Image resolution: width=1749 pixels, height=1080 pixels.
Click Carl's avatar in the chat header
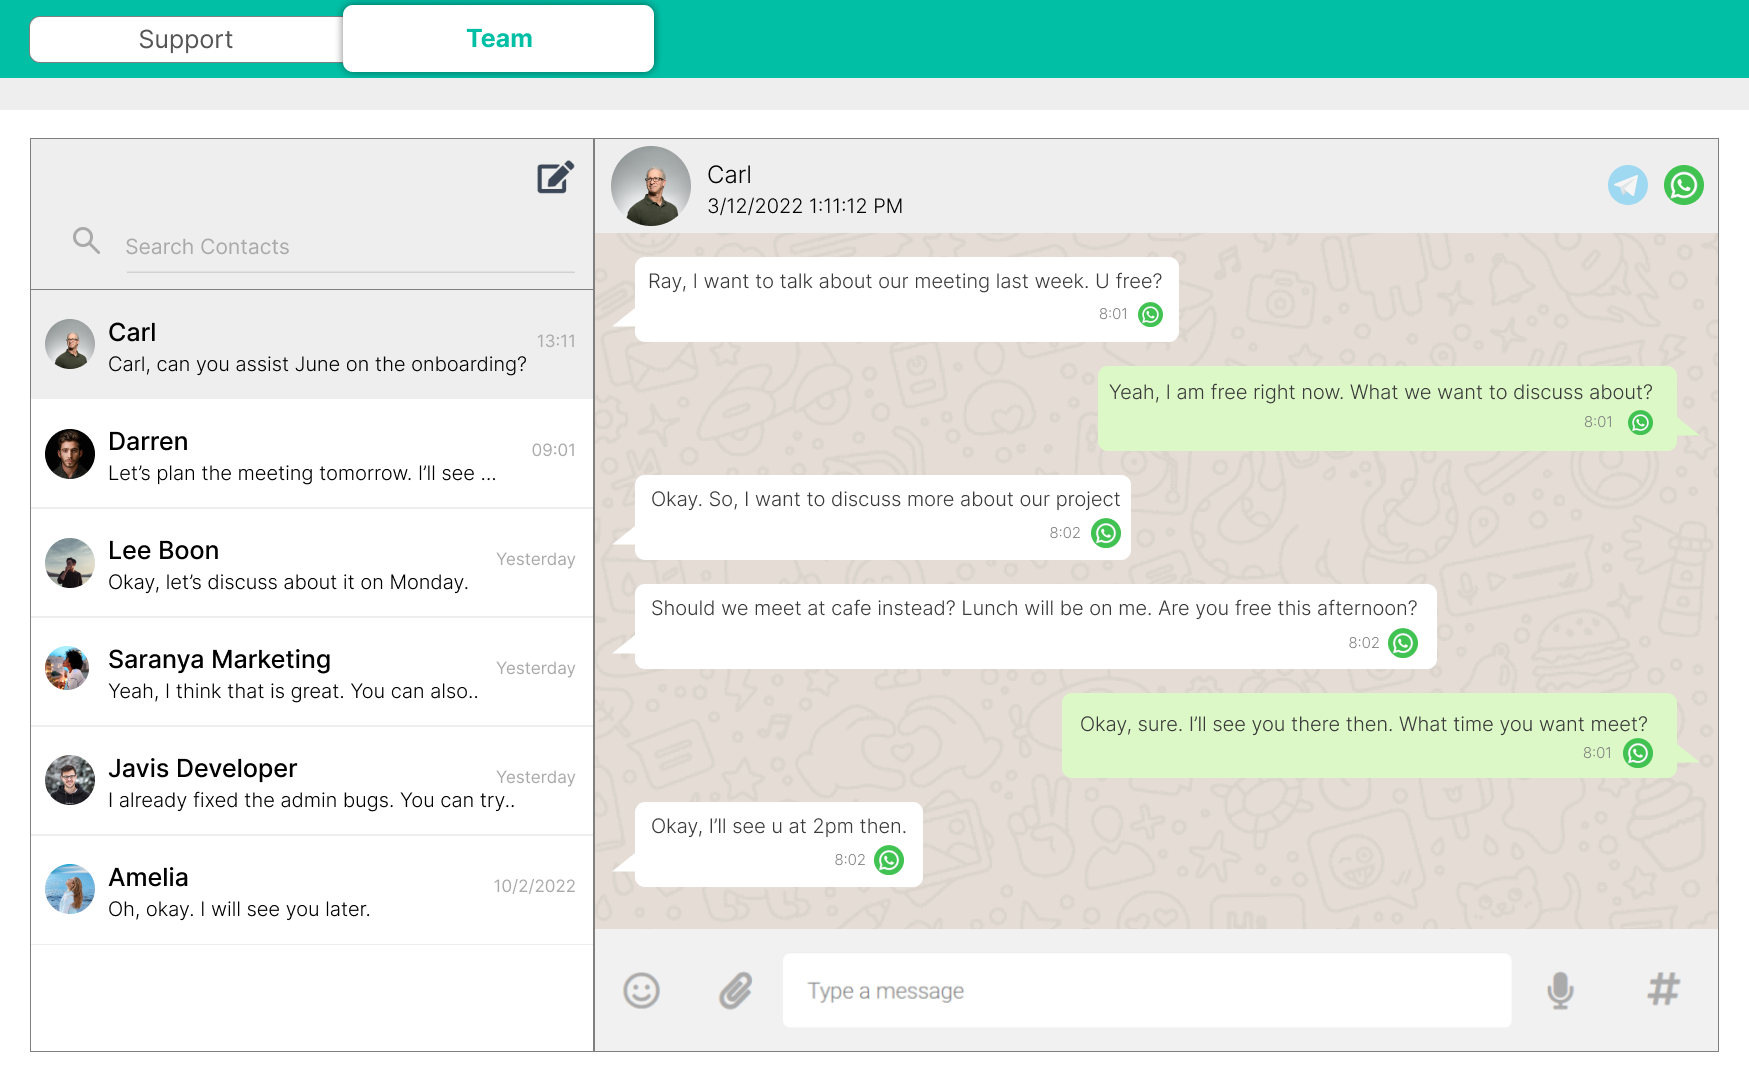click(651, 186)
